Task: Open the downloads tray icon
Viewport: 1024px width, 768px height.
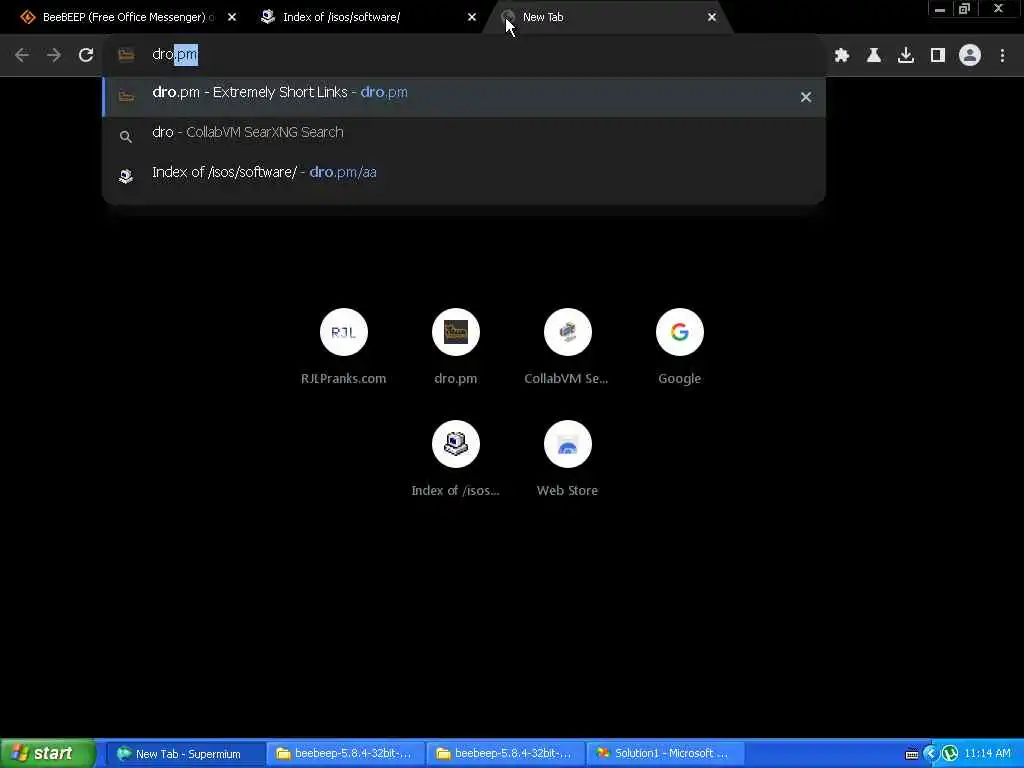Action: point(906,55)
